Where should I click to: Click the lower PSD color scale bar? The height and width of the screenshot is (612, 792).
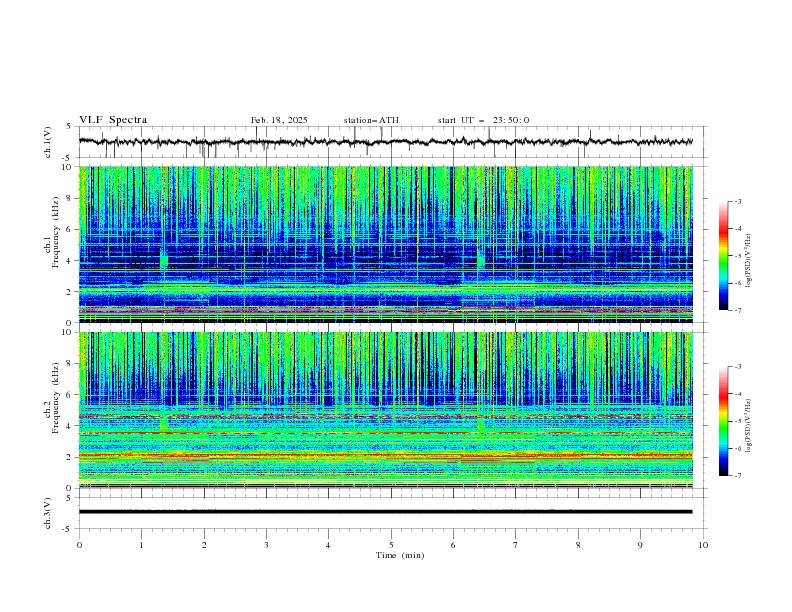(x=723, y=421)
